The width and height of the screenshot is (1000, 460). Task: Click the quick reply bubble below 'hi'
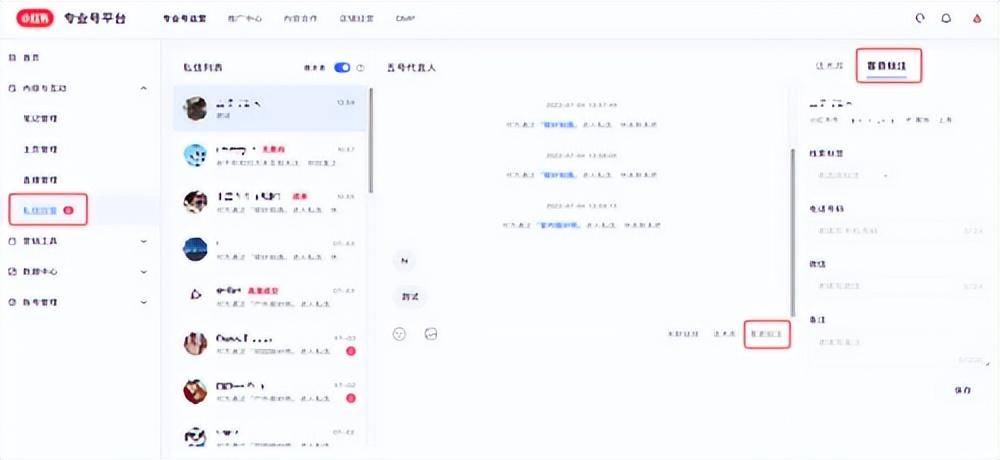point(409,297)
